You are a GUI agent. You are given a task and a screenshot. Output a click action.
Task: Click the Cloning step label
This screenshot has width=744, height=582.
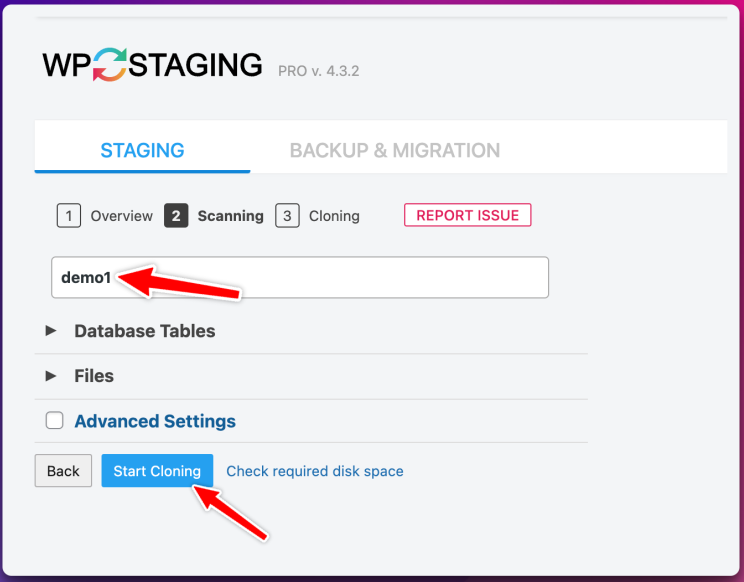tap(334, 216)
